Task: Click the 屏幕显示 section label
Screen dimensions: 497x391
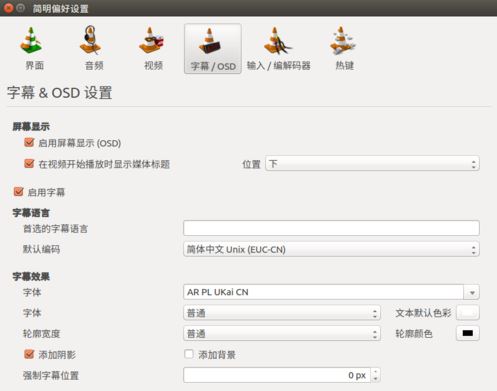Action: [31, 127]
